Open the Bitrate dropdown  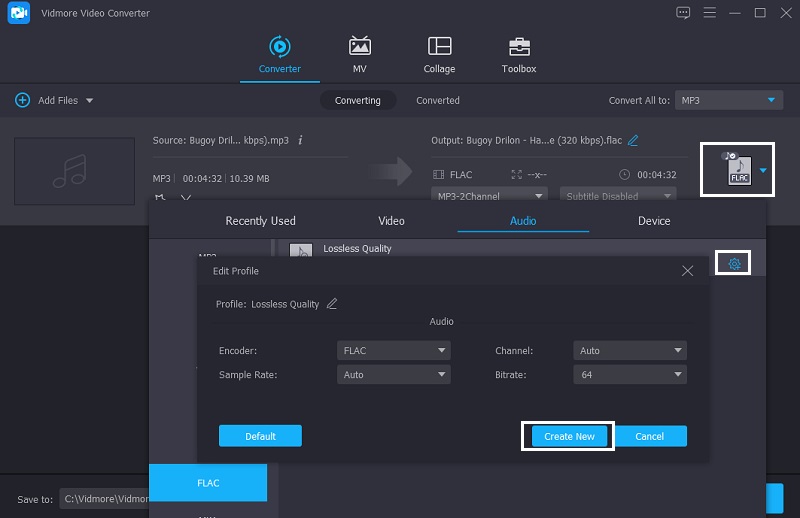pos(630,375)
